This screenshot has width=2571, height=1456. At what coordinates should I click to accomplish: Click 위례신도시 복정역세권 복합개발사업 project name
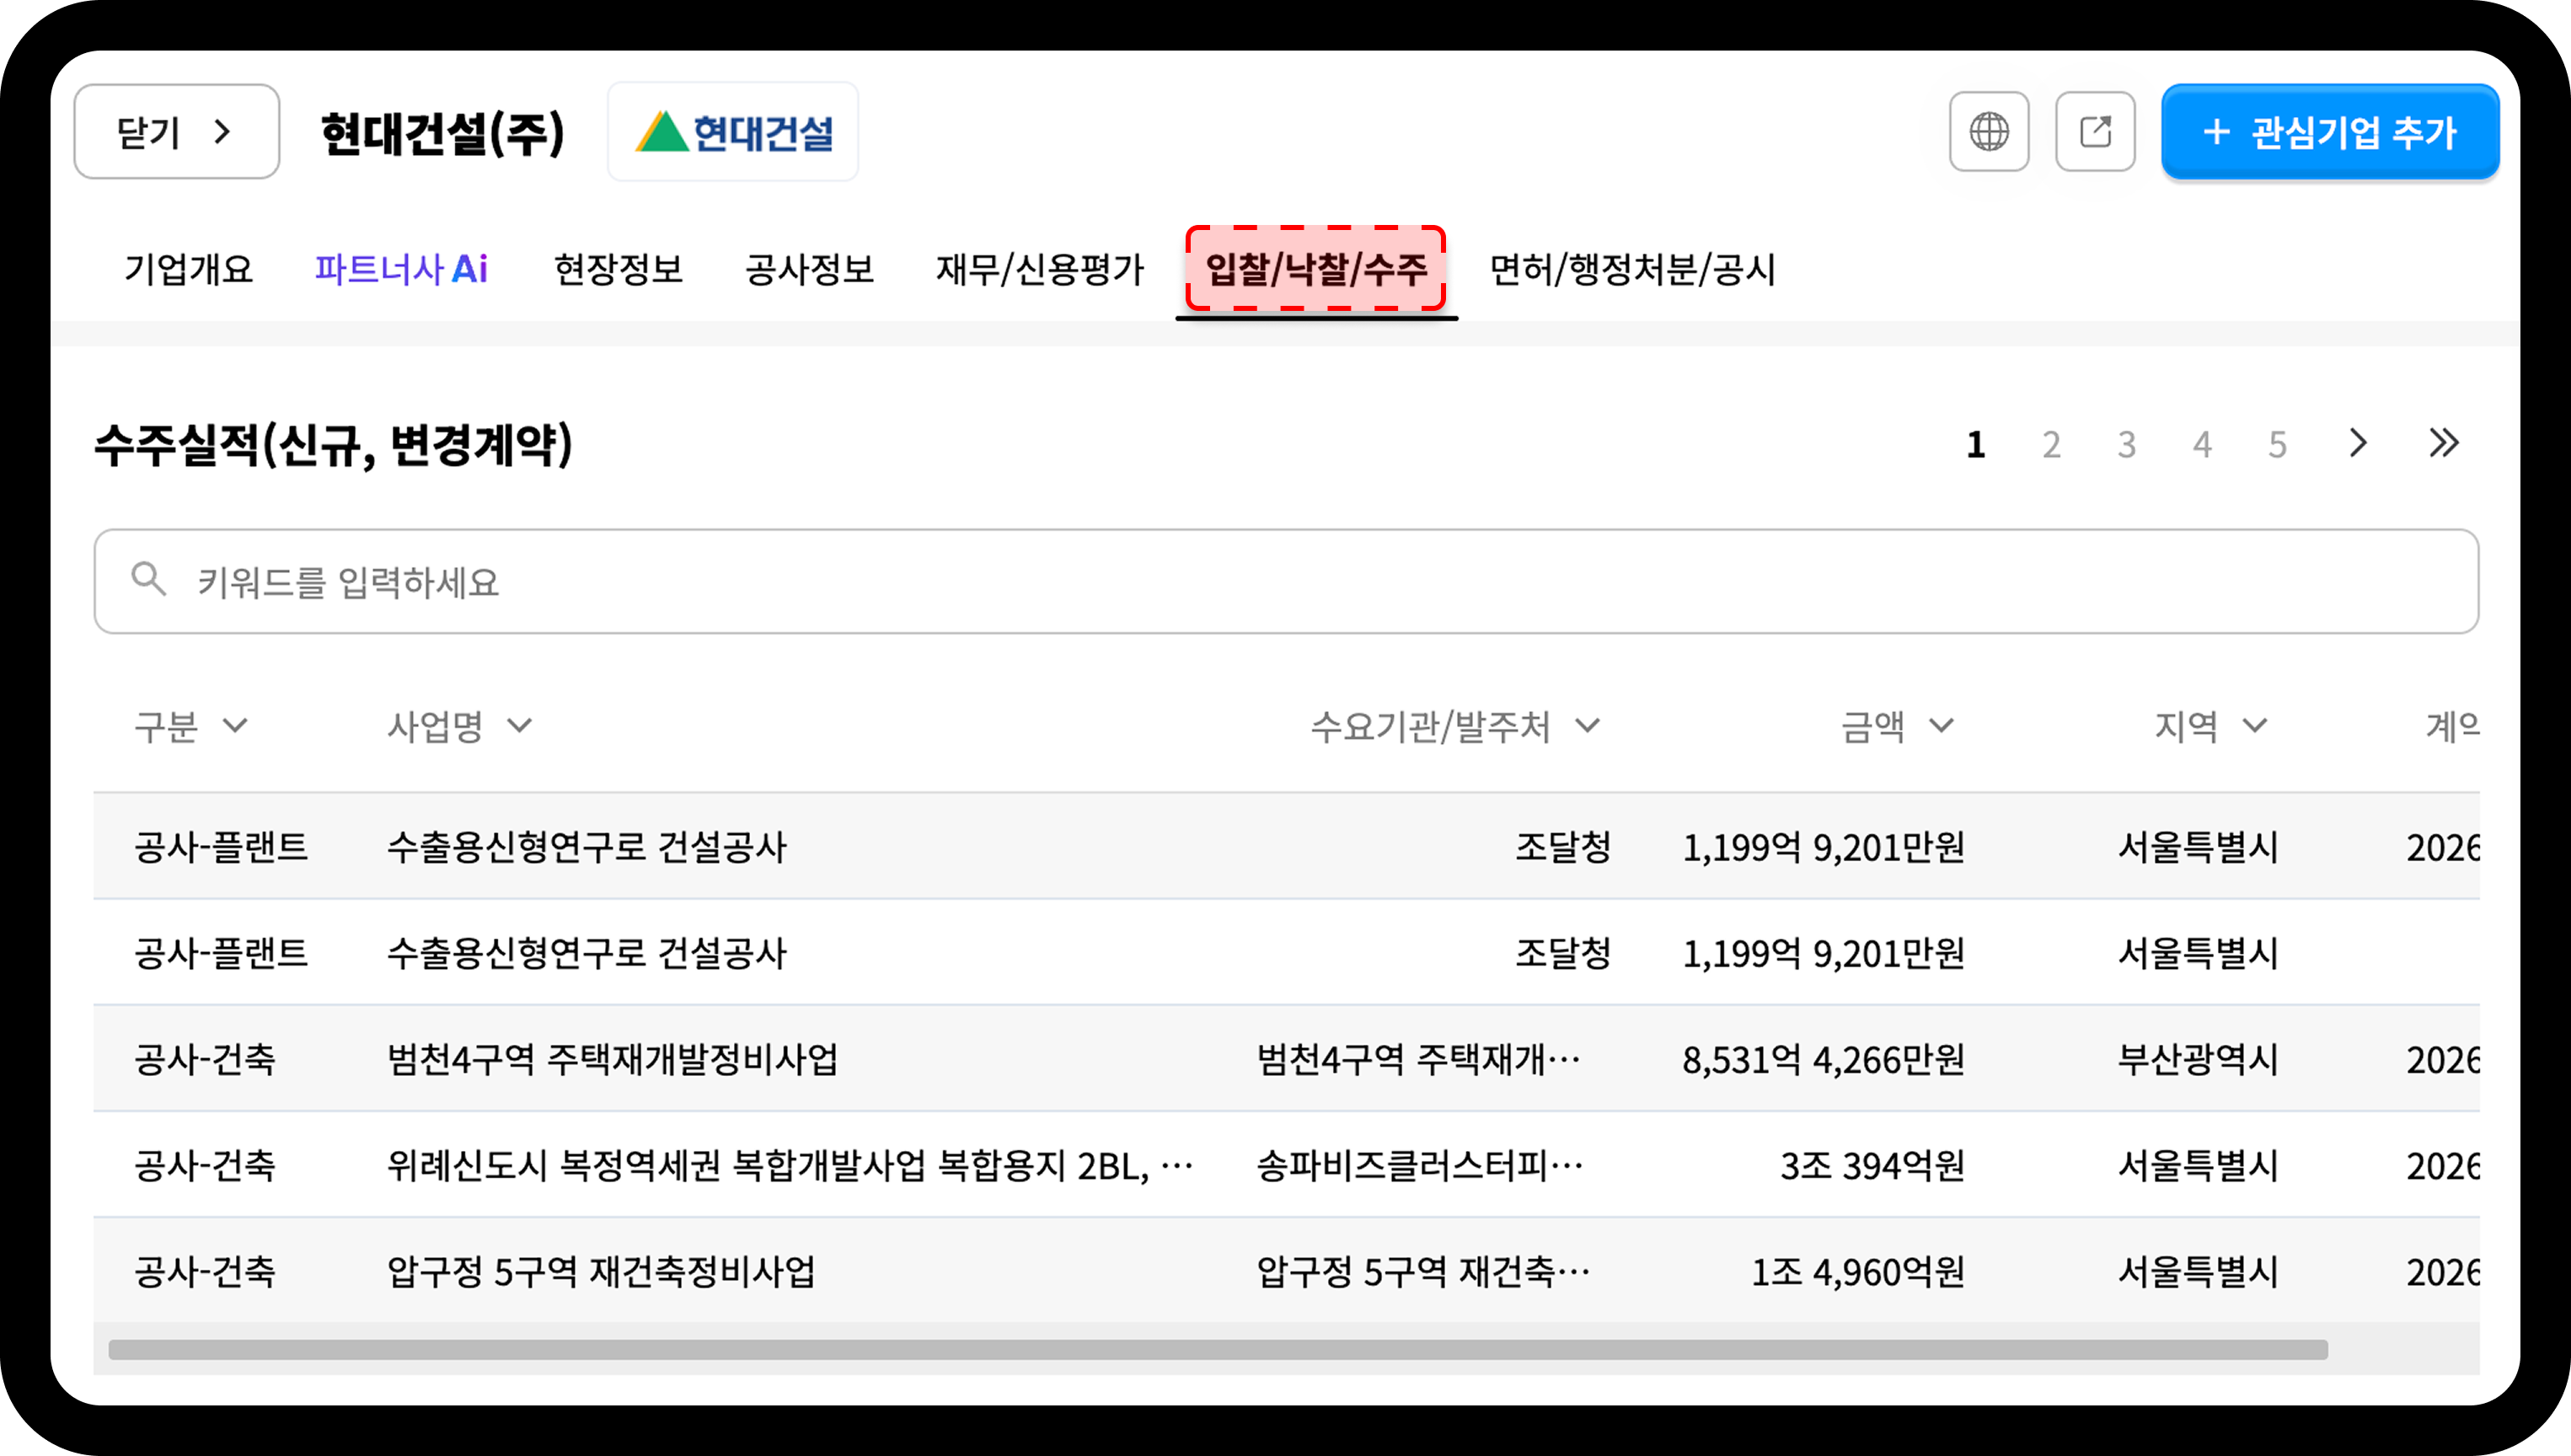coord(790,1165)
